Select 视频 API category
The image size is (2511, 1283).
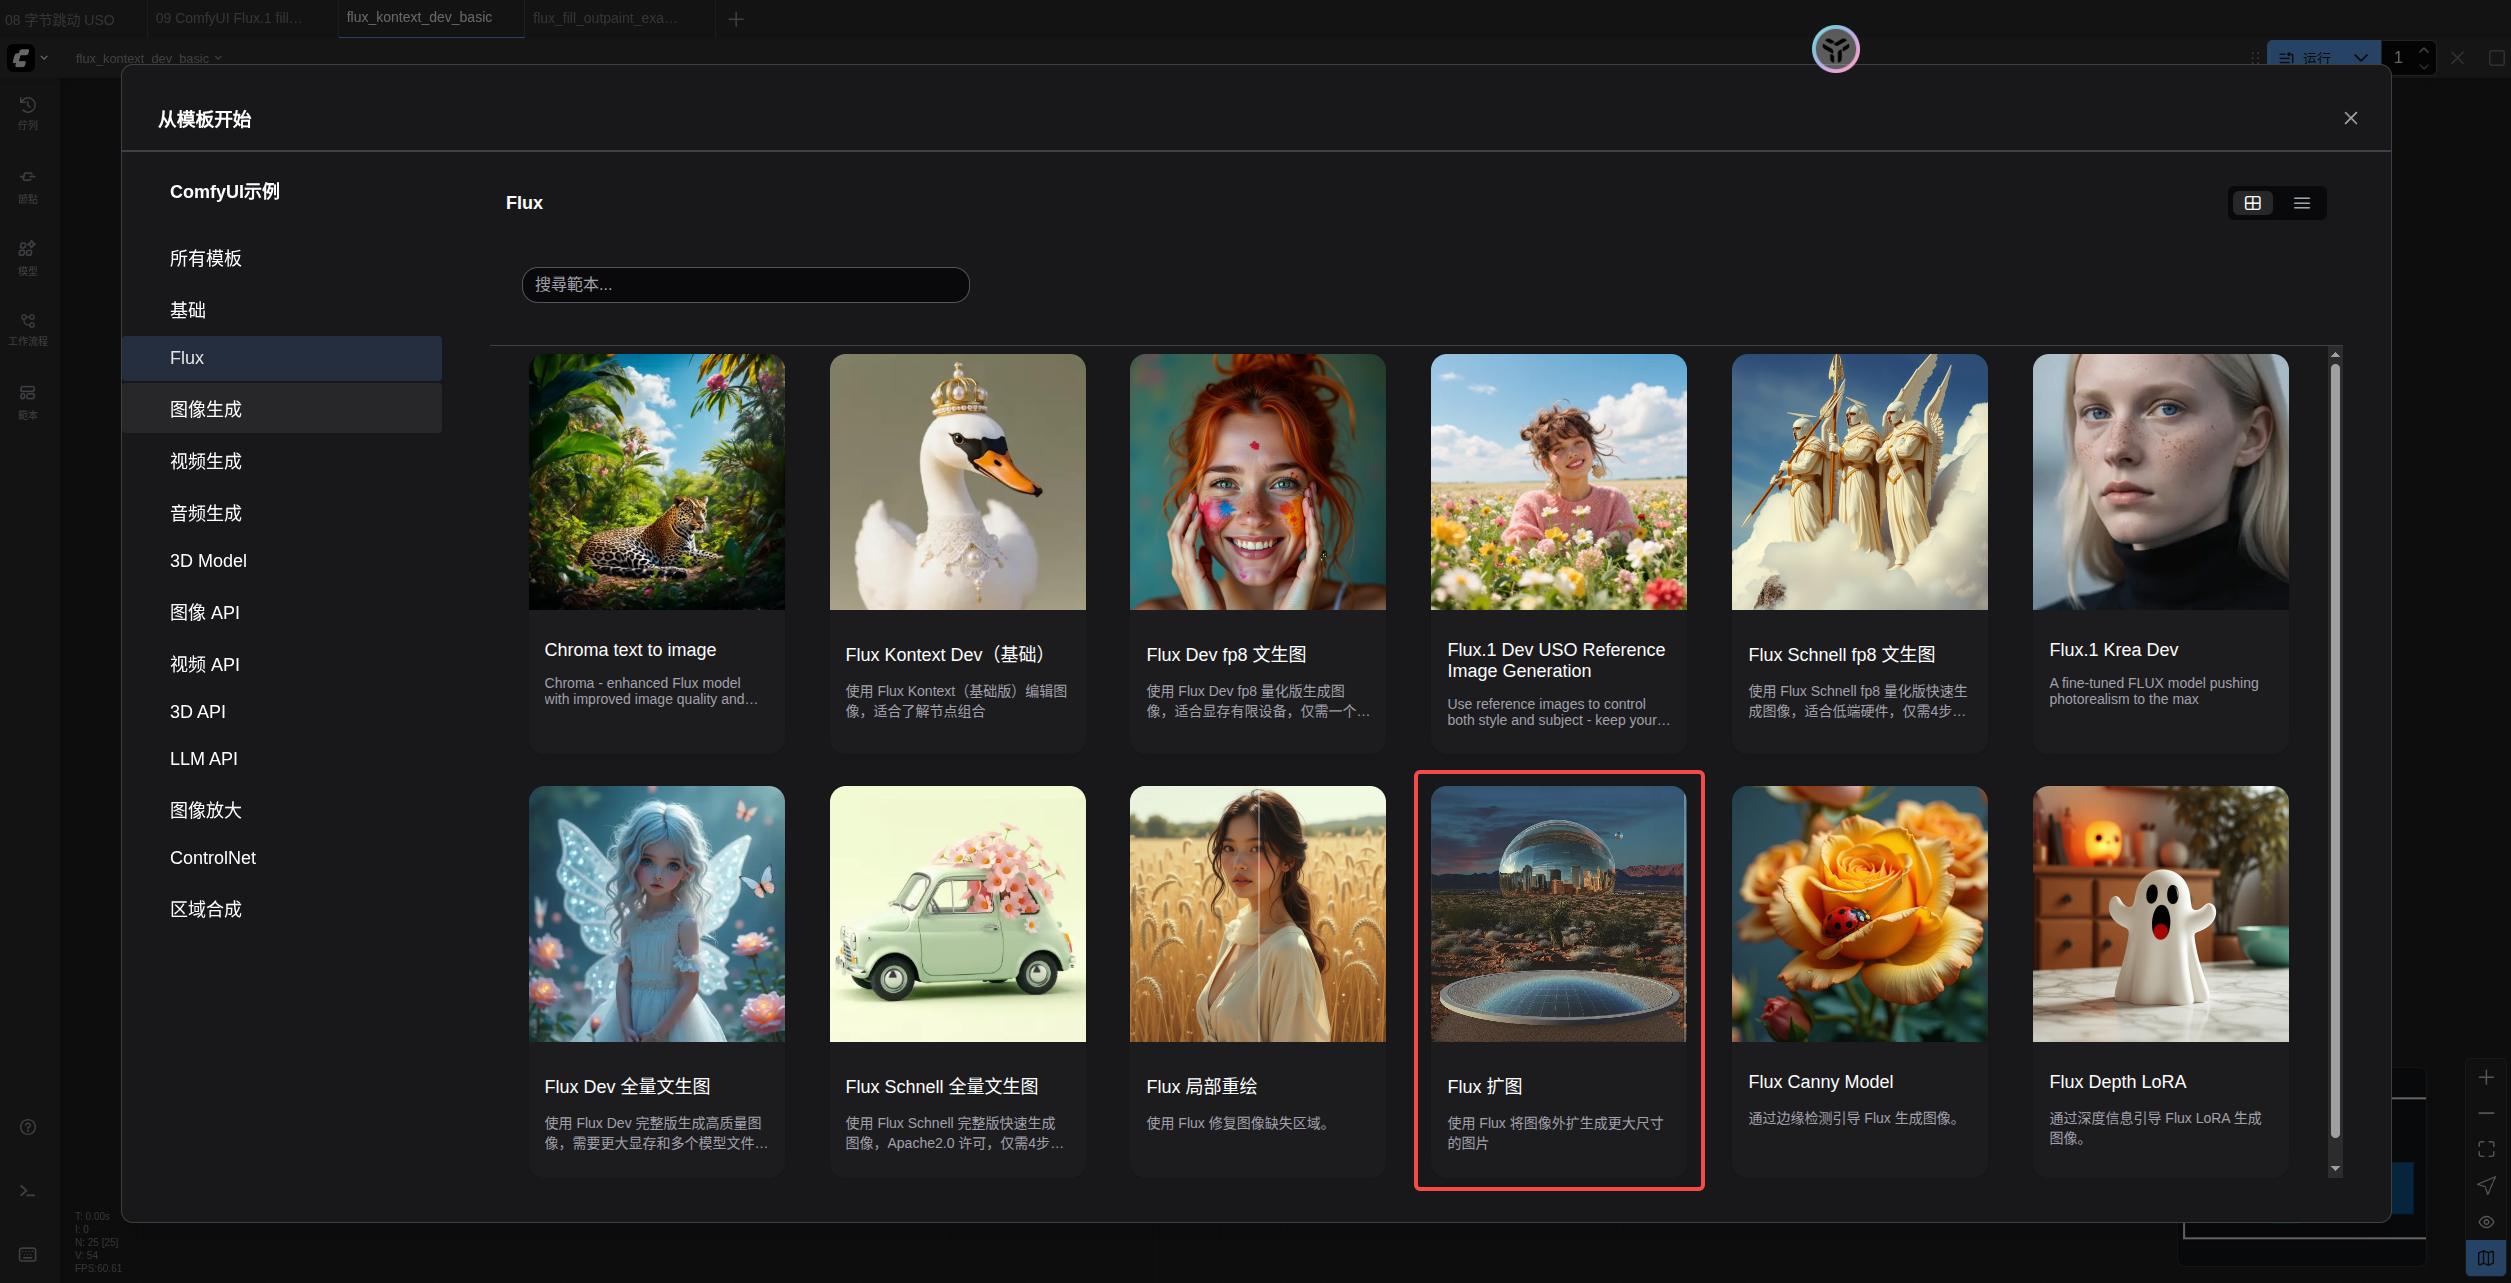click(282, 665)
